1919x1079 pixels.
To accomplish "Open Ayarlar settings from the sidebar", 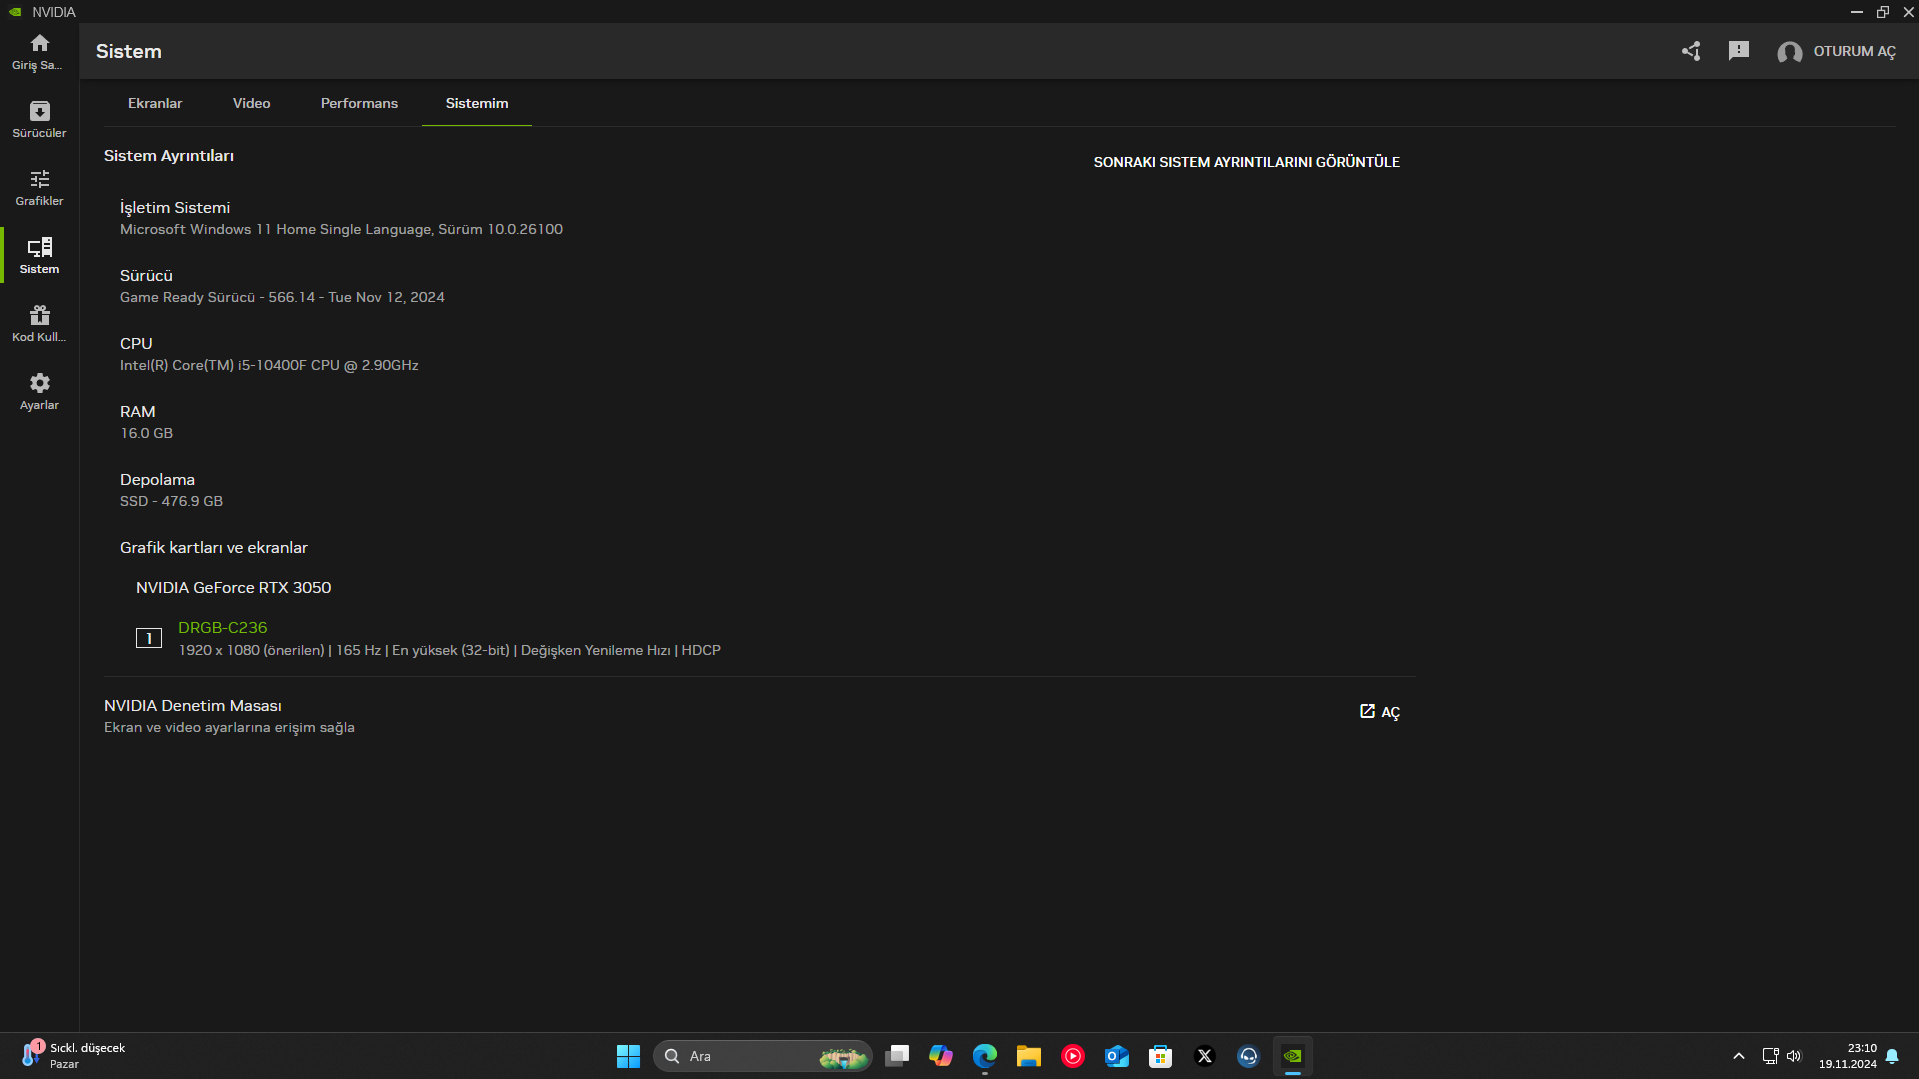I will [39, 392].
